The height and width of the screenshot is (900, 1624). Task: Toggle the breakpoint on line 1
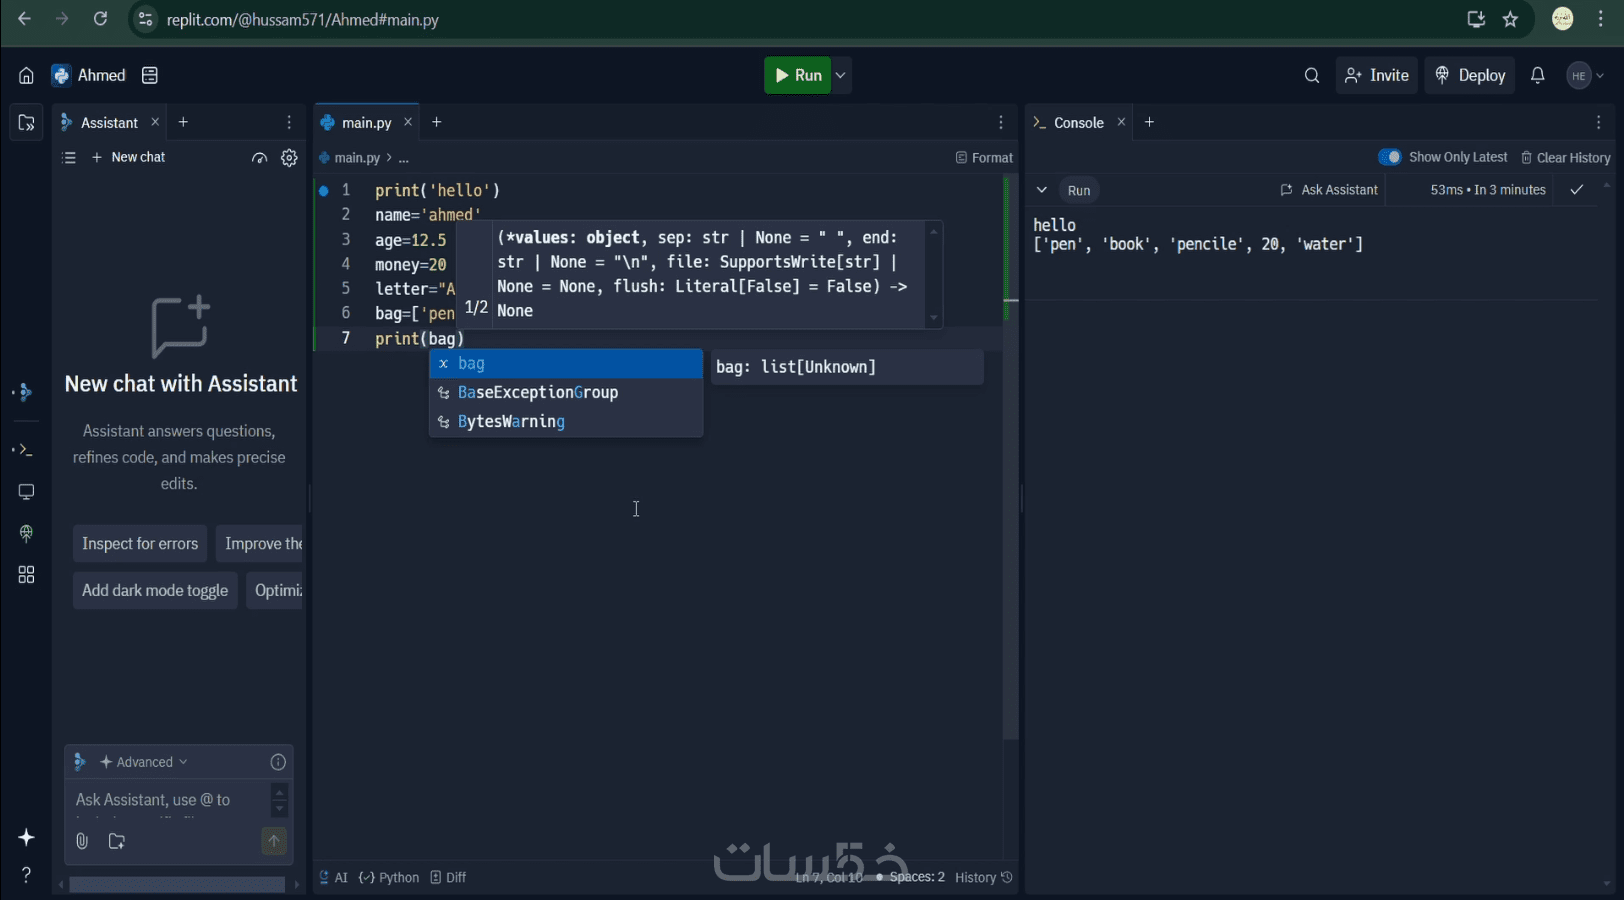coord(323,190)
